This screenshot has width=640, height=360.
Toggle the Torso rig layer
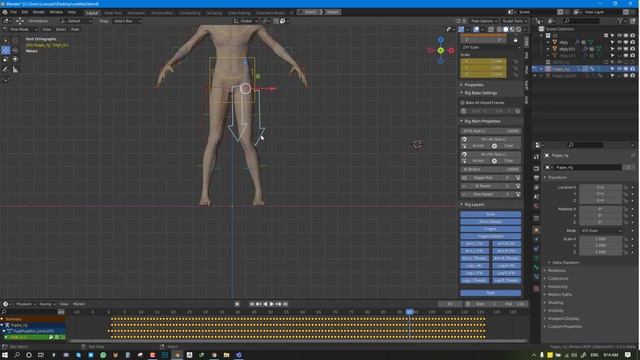pyautogui.click(x=491, y=214)
